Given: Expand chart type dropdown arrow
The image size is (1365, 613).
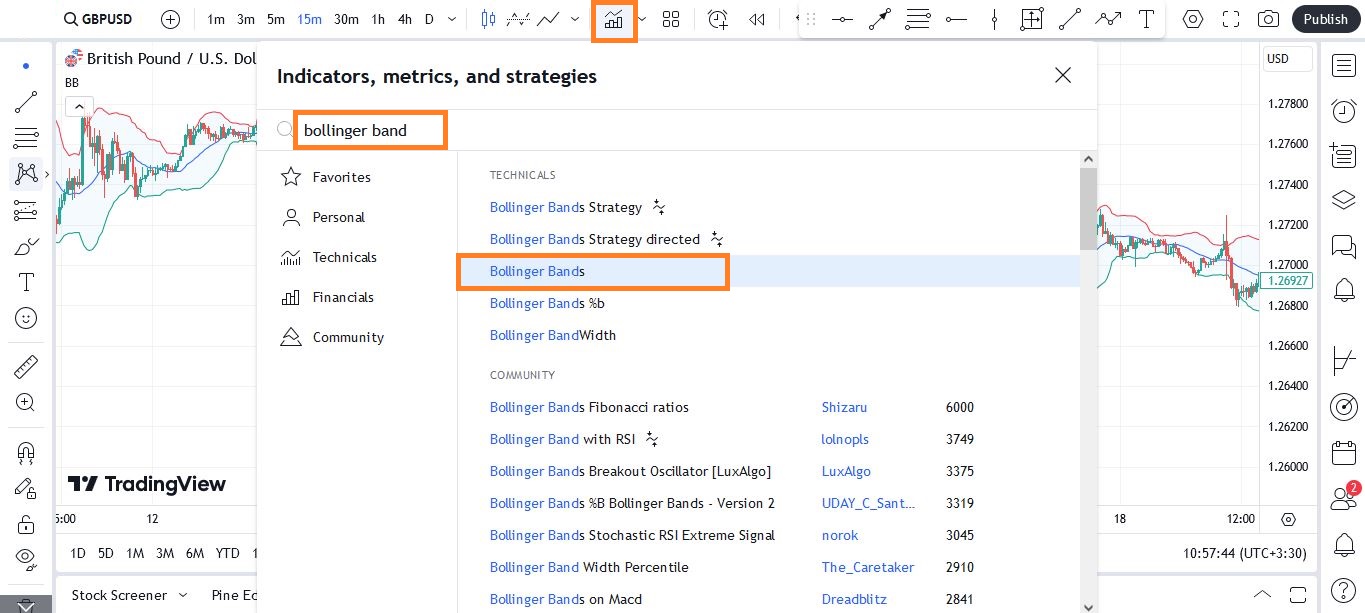Looking at the screenshot, I should pyautogui.click(x=574, y=19).
